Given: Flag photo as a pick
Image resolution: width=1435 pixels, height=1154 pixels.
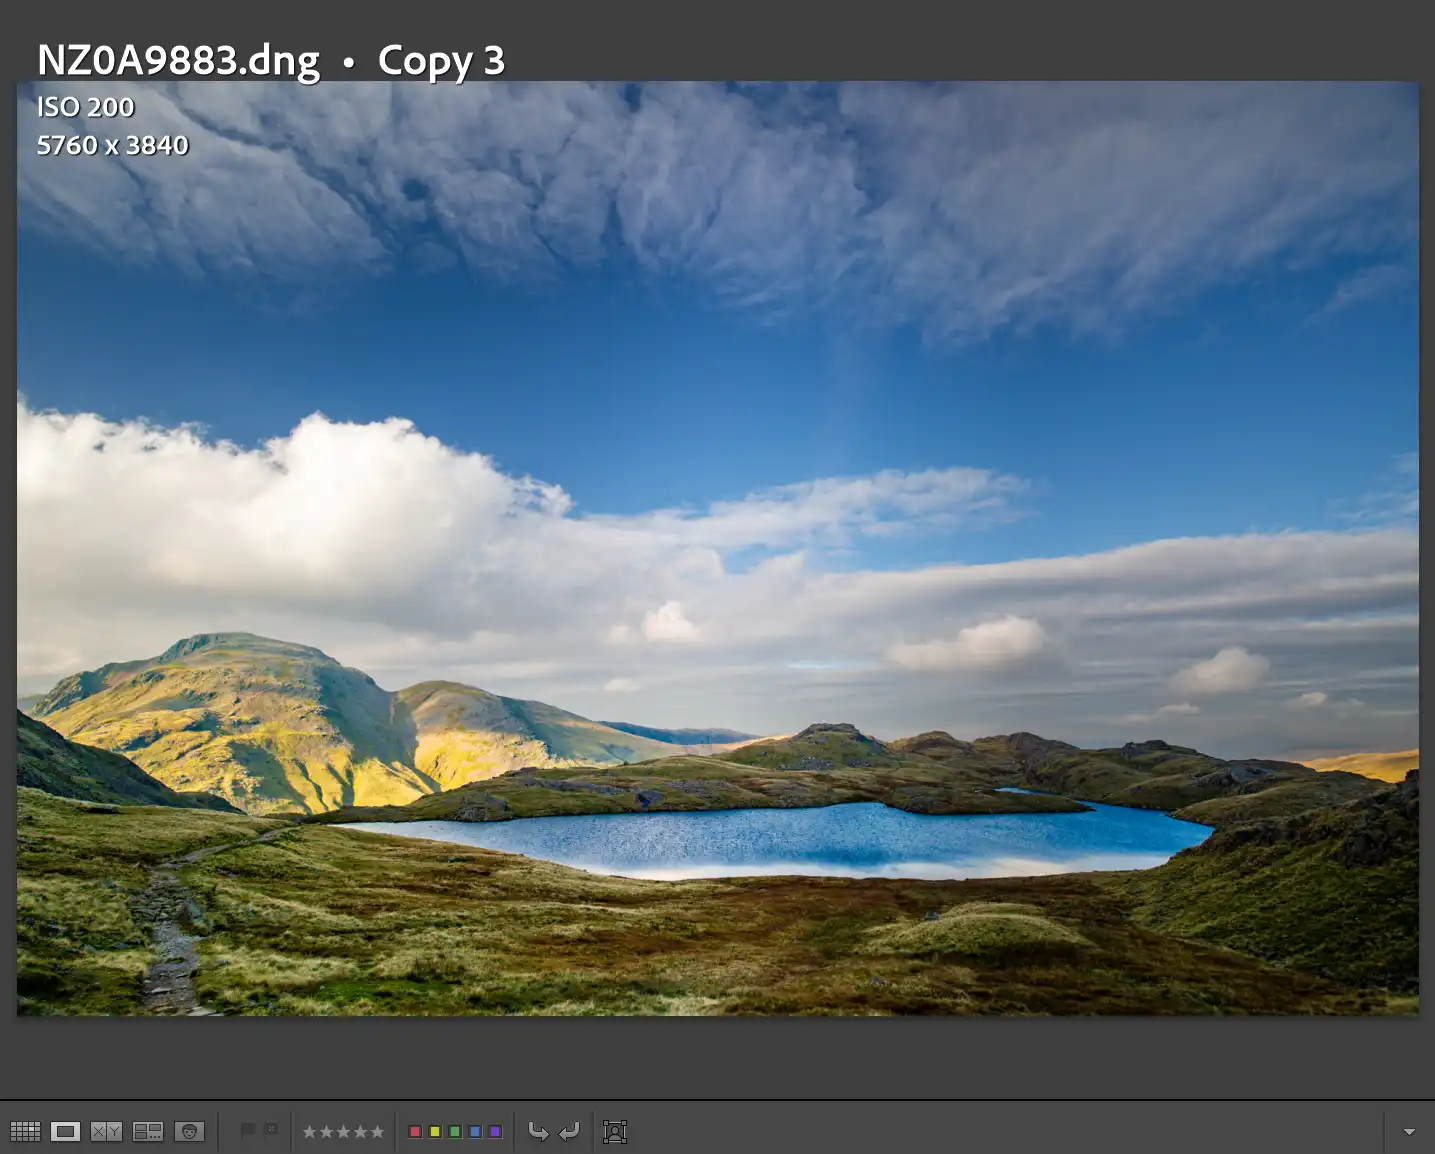Looking at the screenshot, I should 248,1130.
